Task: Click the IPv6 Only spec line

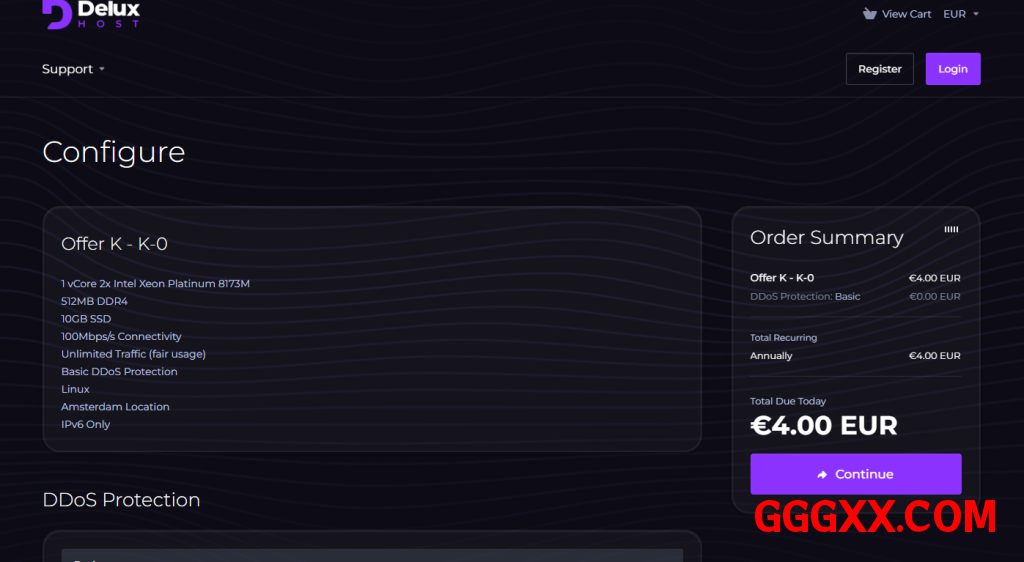Action: tap(86, 424)
